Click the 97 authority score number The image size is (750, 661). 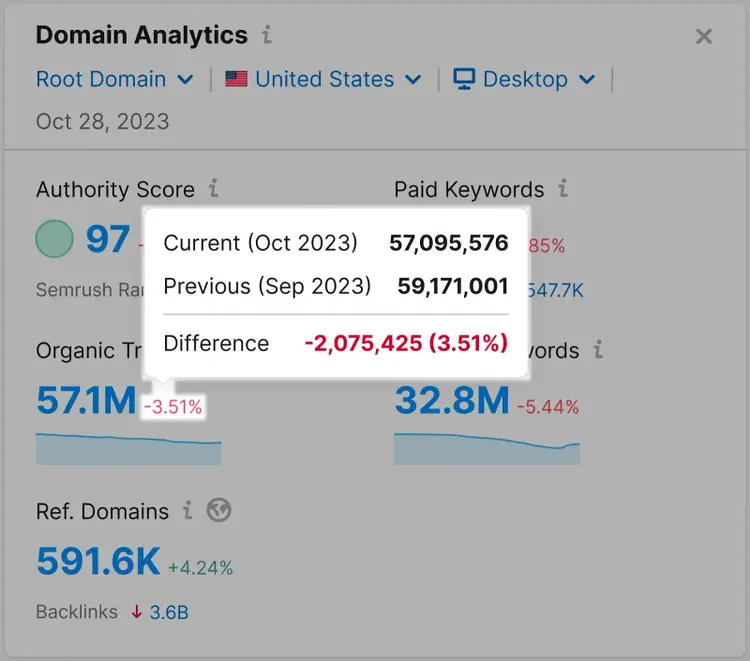pyautogui.click(x=108, y=239)
